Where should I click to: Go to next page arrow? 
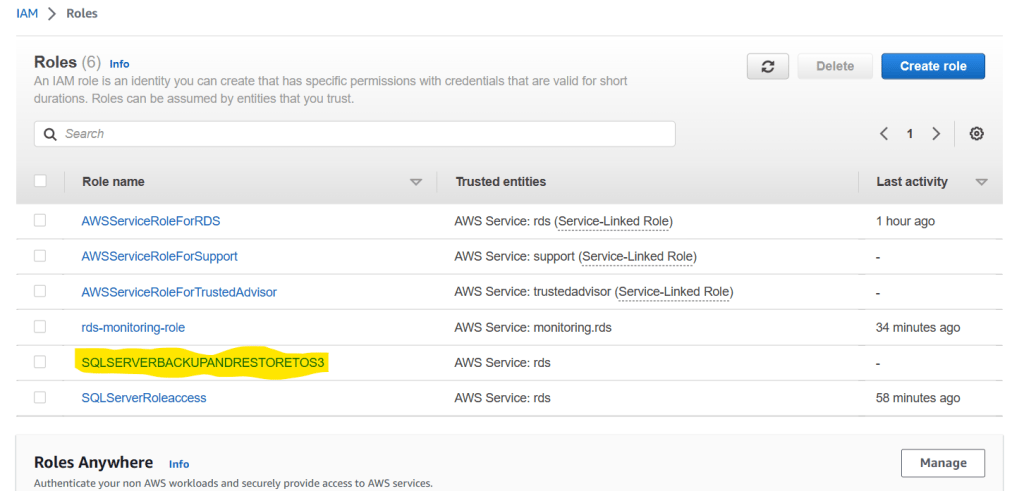pos(936,134)
